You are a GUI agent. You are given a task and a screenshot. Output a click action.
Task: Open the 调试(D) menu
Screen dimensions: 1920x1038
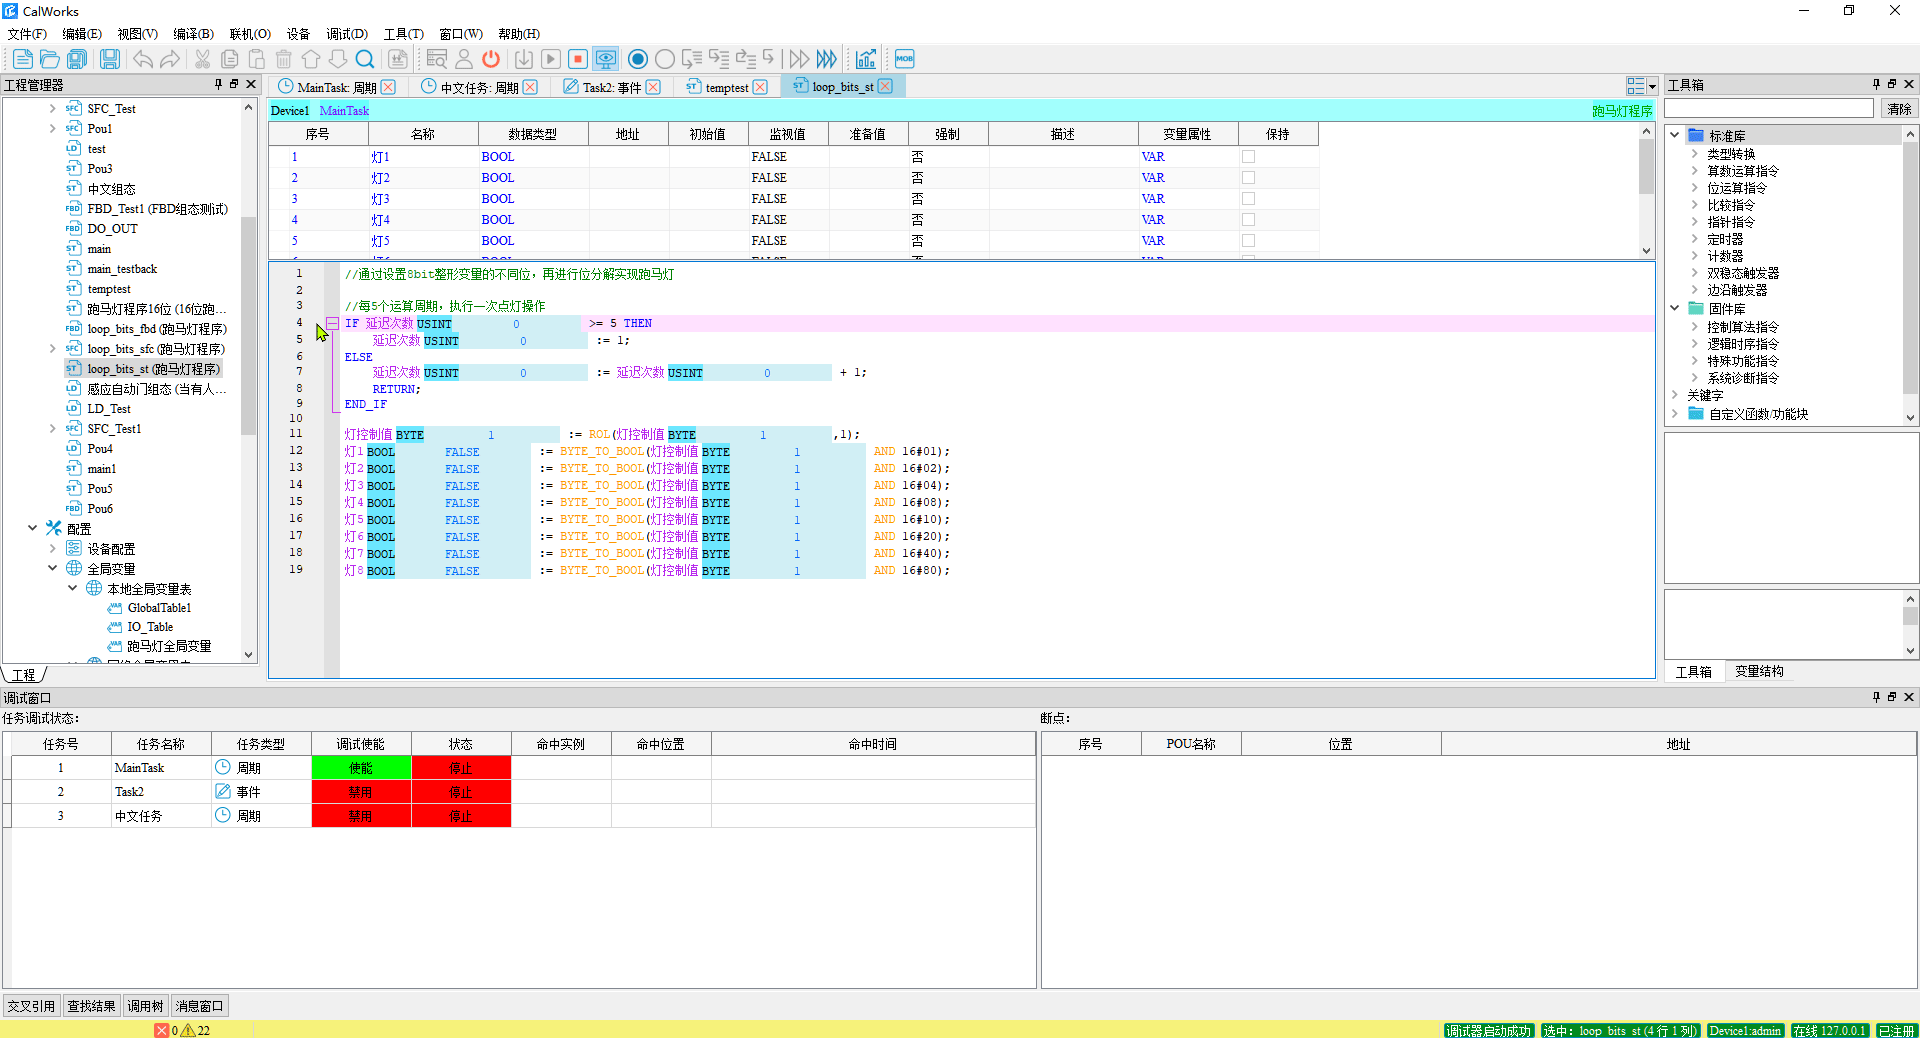(x=346, y=33)
